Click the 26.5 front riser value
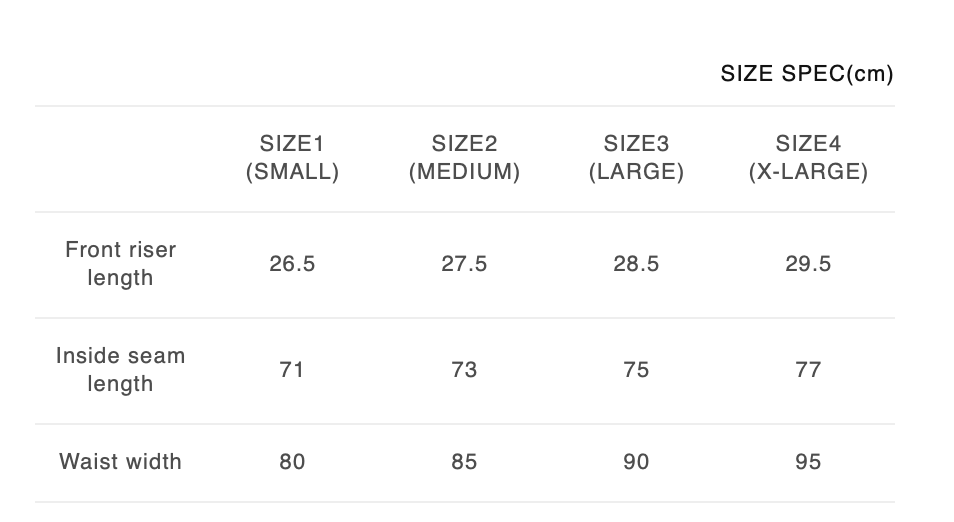Screen dimensions: 954x522 click(x=292, y=264)
